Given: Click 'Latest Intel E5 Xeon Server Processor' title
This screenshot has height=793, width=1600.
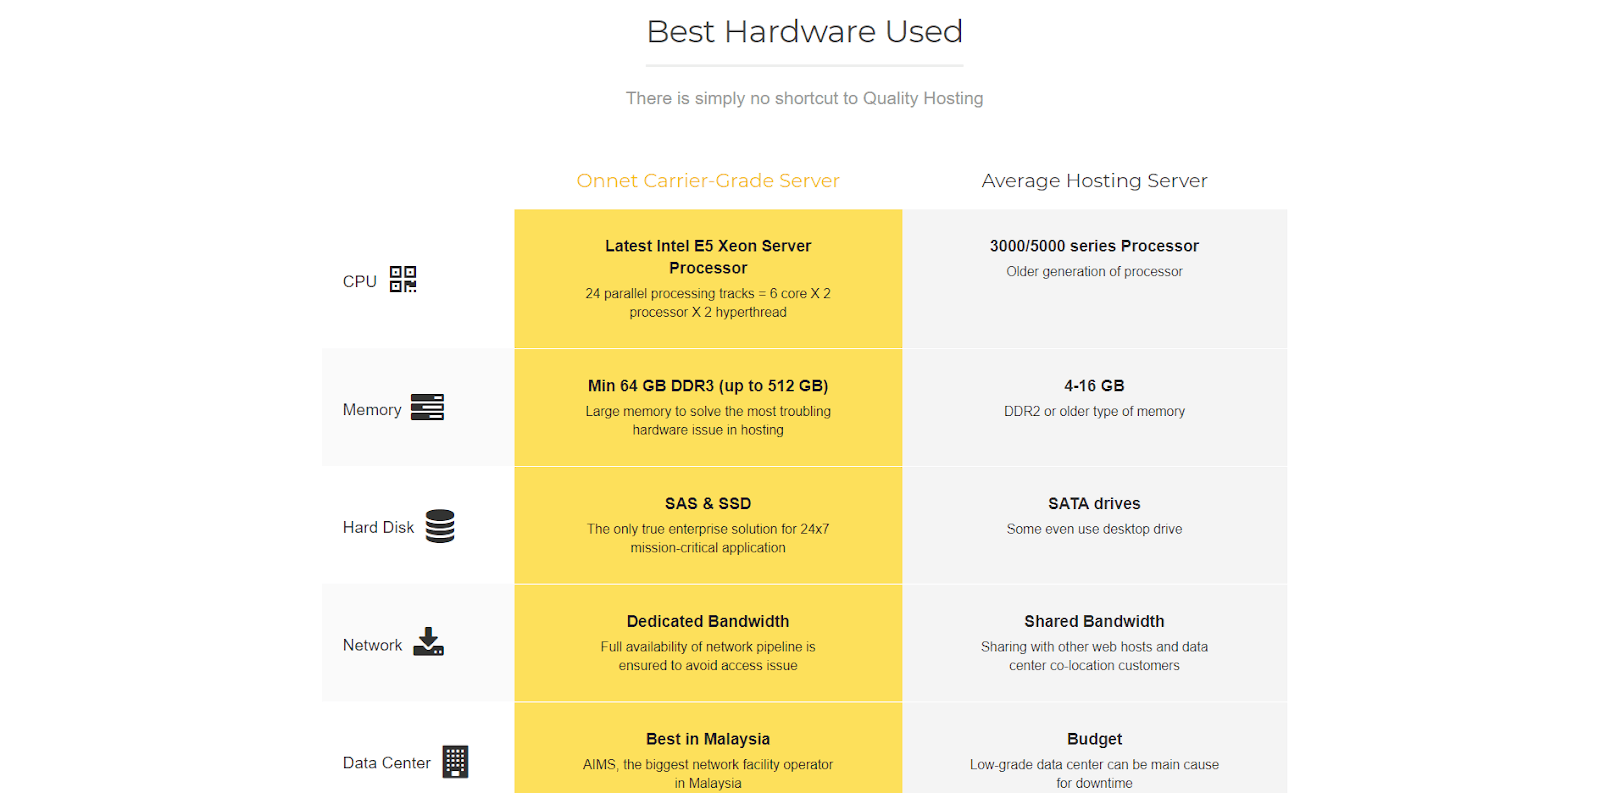Looking at the screenshot, I should pyautogui.click(x=708, y=257).
